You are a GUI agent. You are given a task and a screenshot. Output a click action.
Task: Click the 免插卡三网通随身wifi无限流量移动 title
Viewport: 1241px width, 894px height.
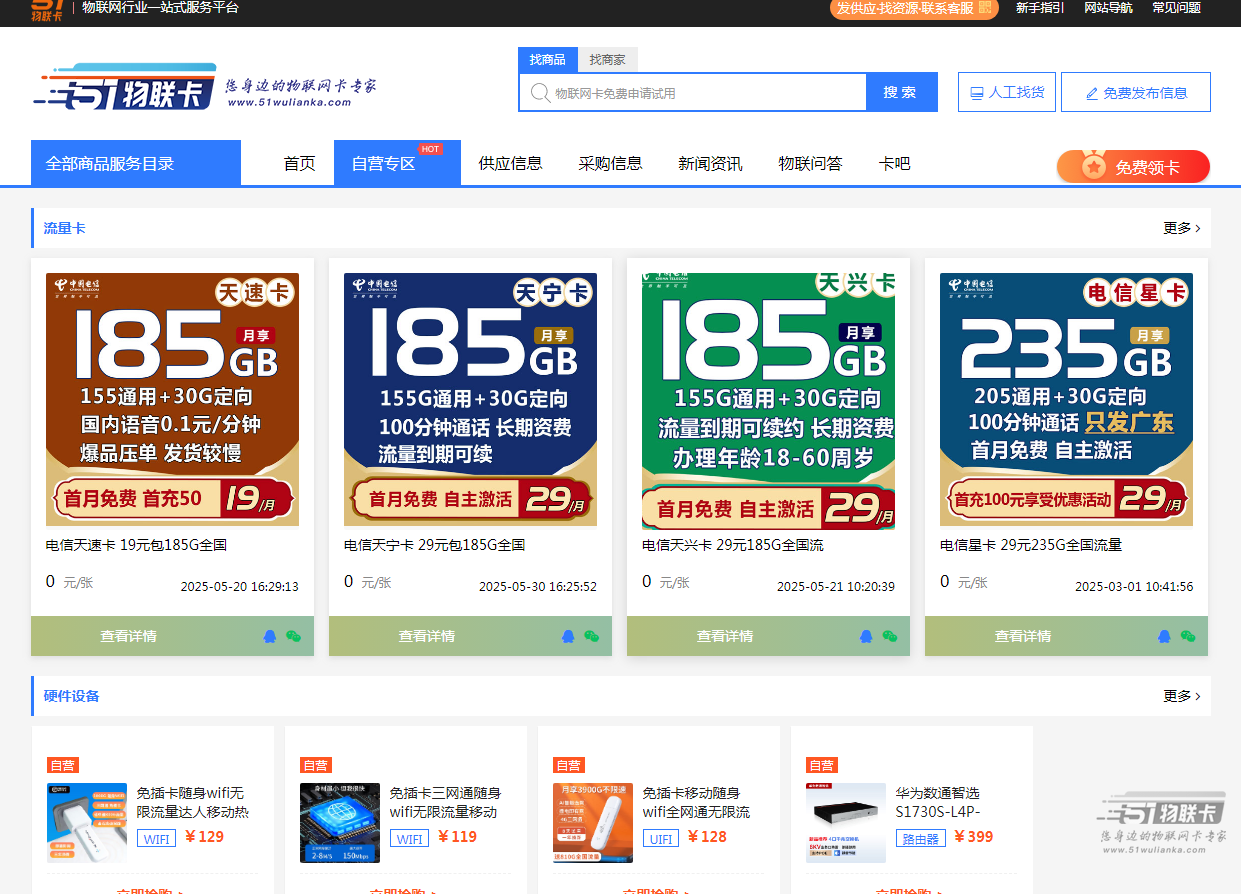[446, 802]
